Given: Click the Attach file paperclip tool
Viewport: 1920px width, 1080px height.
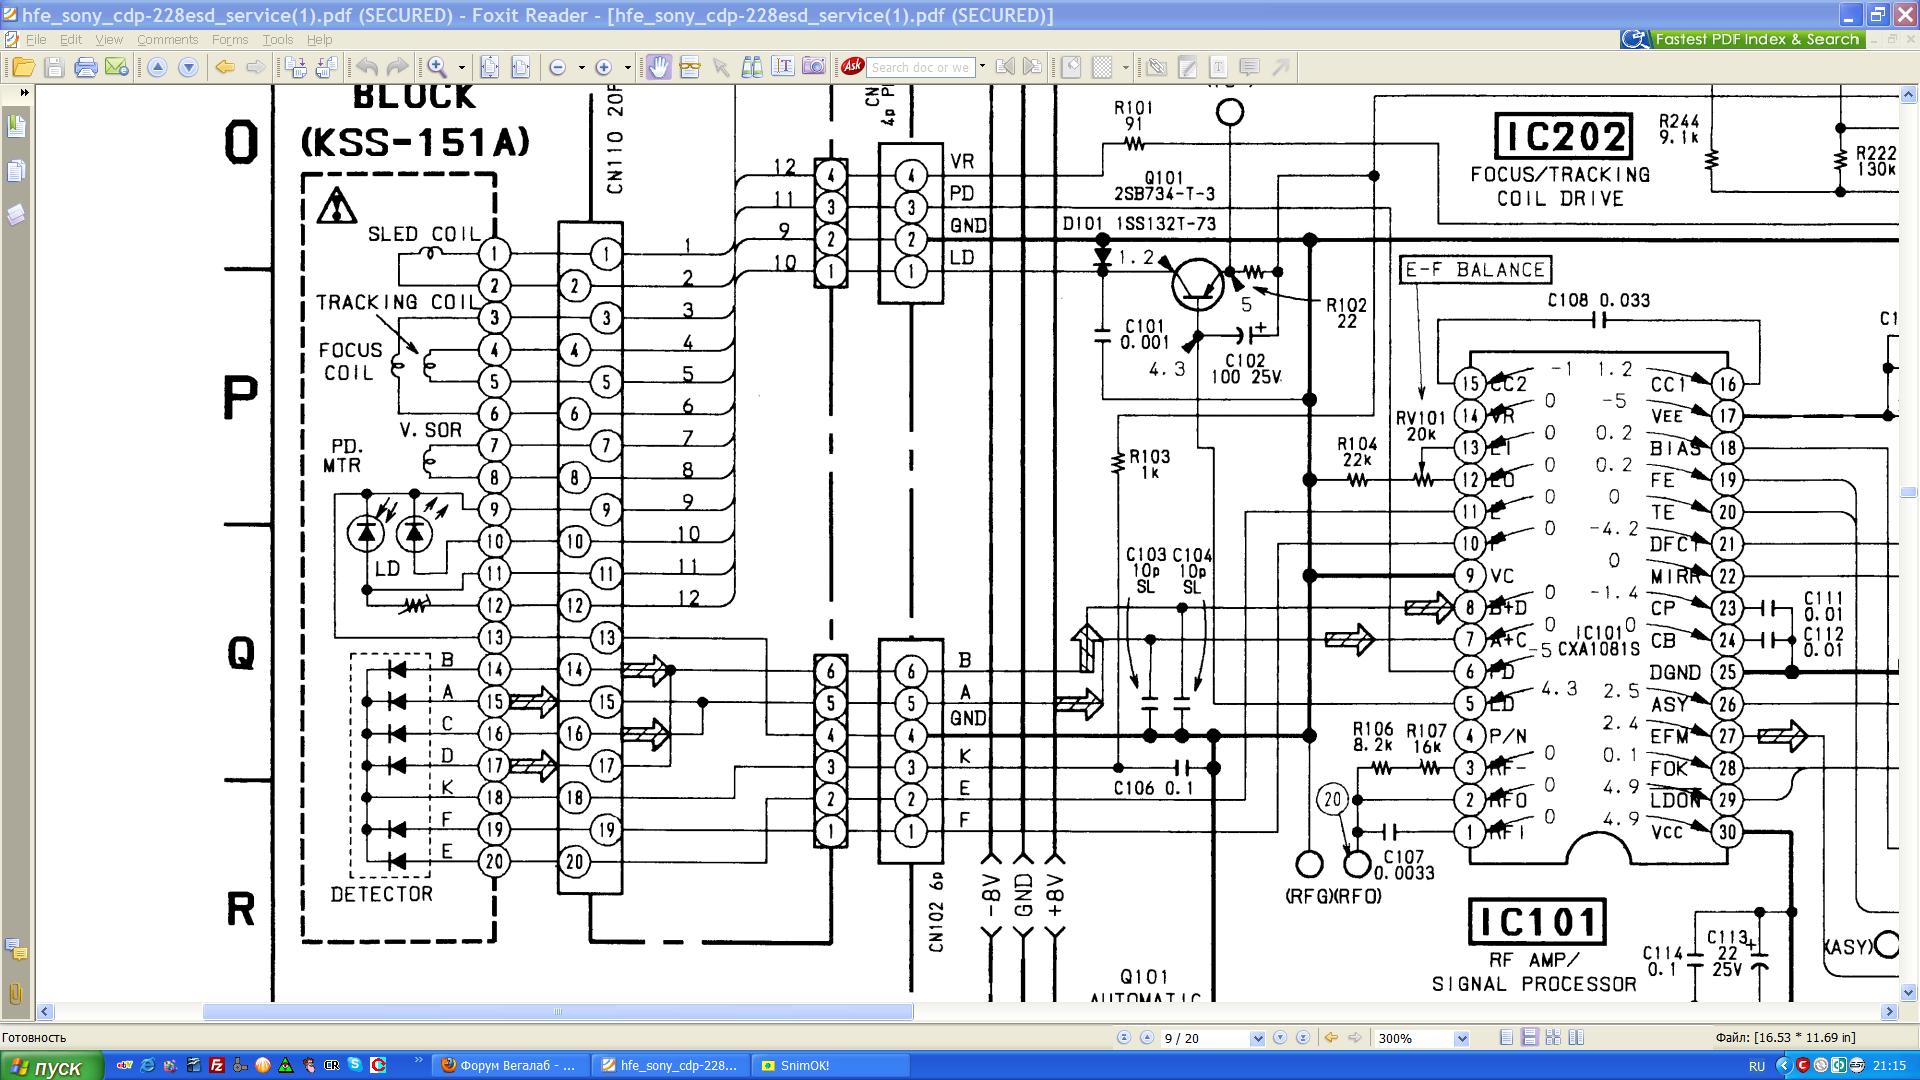Looking at the screenshot, I should [1157, 67].
